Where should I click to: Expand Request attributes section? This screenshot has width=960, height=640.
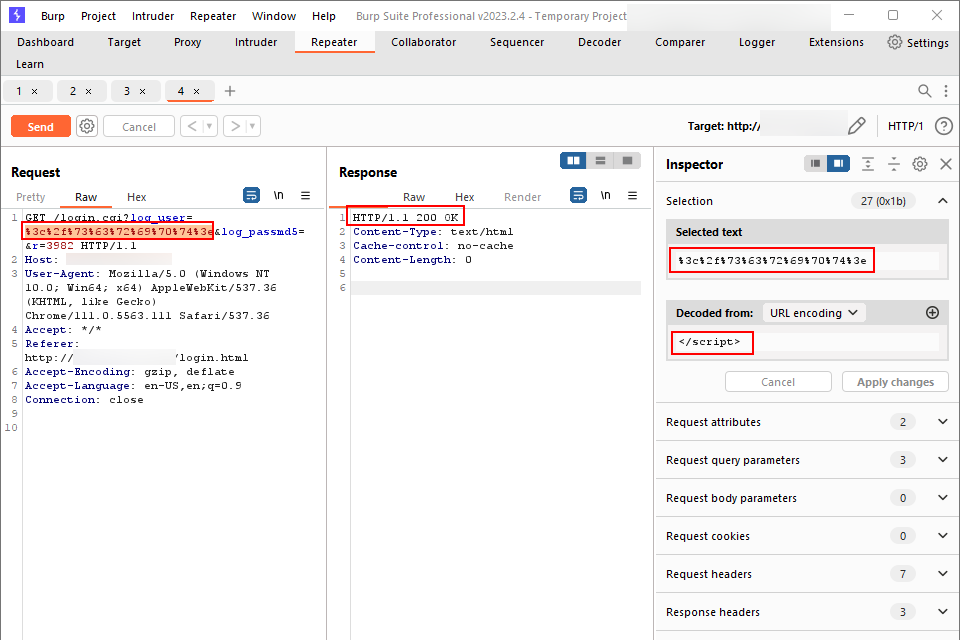click(943, 422)
